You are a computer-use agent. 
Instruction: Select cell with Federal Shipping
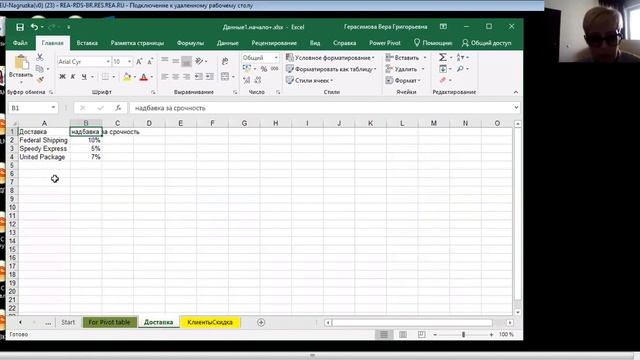click(44, 140)
